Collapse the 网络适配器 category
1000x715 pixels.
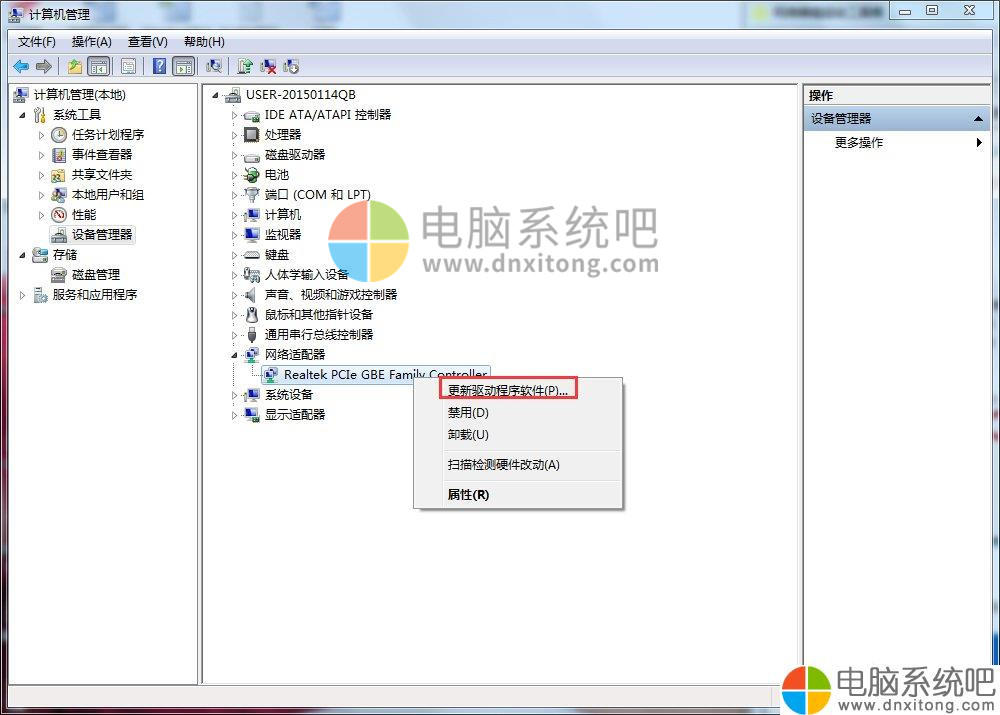tap(234, 355)
